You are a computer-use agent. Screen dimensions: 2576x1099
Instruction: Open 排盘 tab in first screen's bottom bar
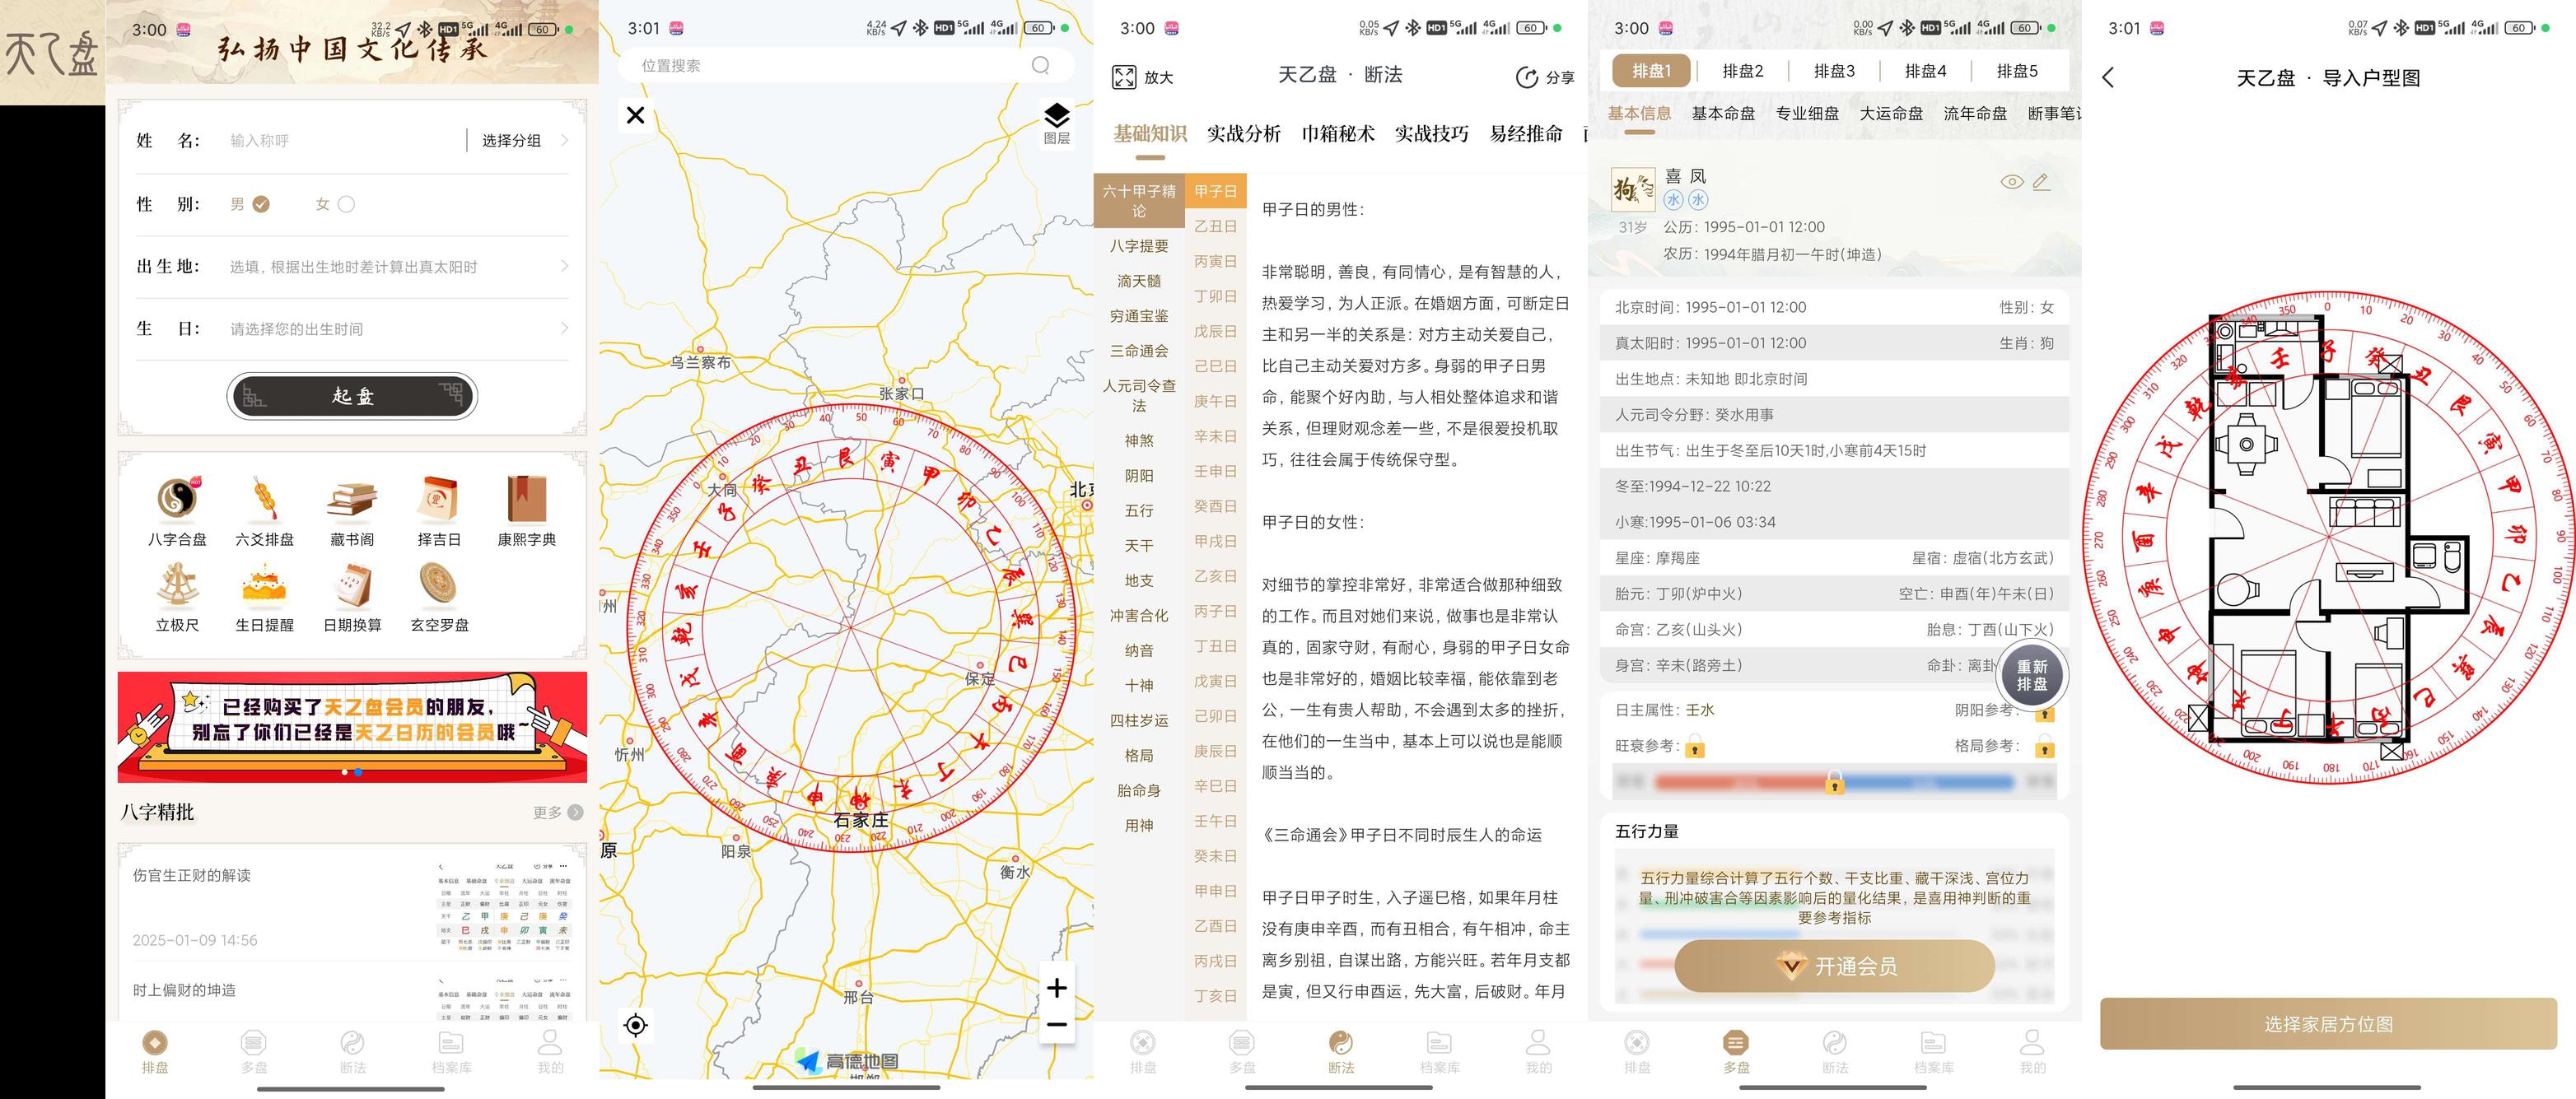pyautogui.click(x=154, y=1053)
